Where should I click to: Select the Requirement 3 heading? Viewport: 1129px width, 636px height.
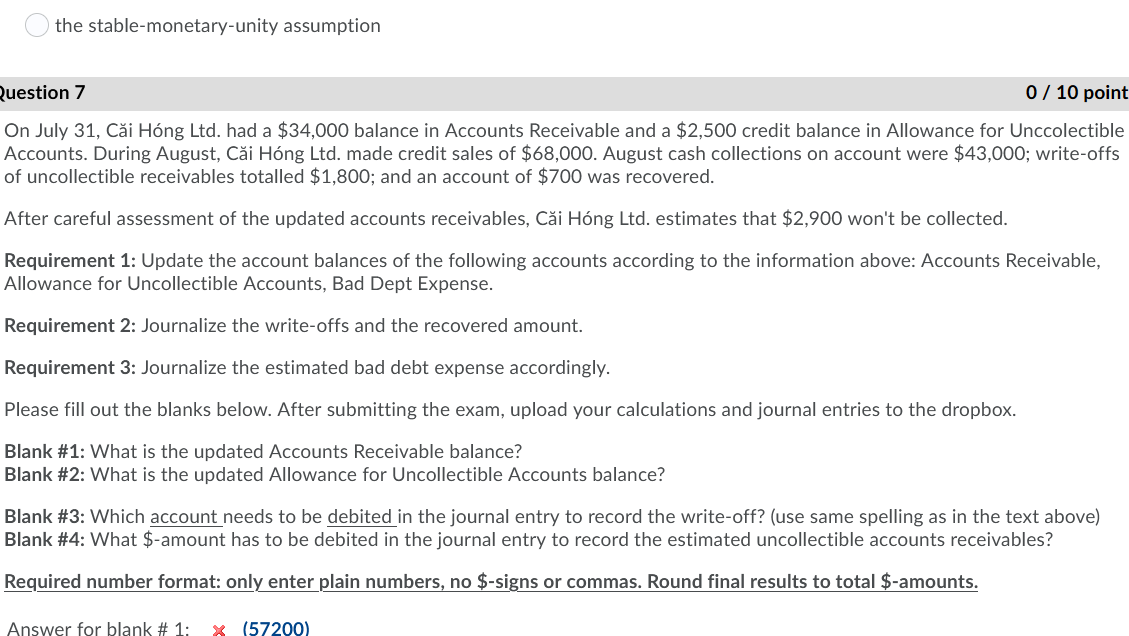[x=63, y=367]
